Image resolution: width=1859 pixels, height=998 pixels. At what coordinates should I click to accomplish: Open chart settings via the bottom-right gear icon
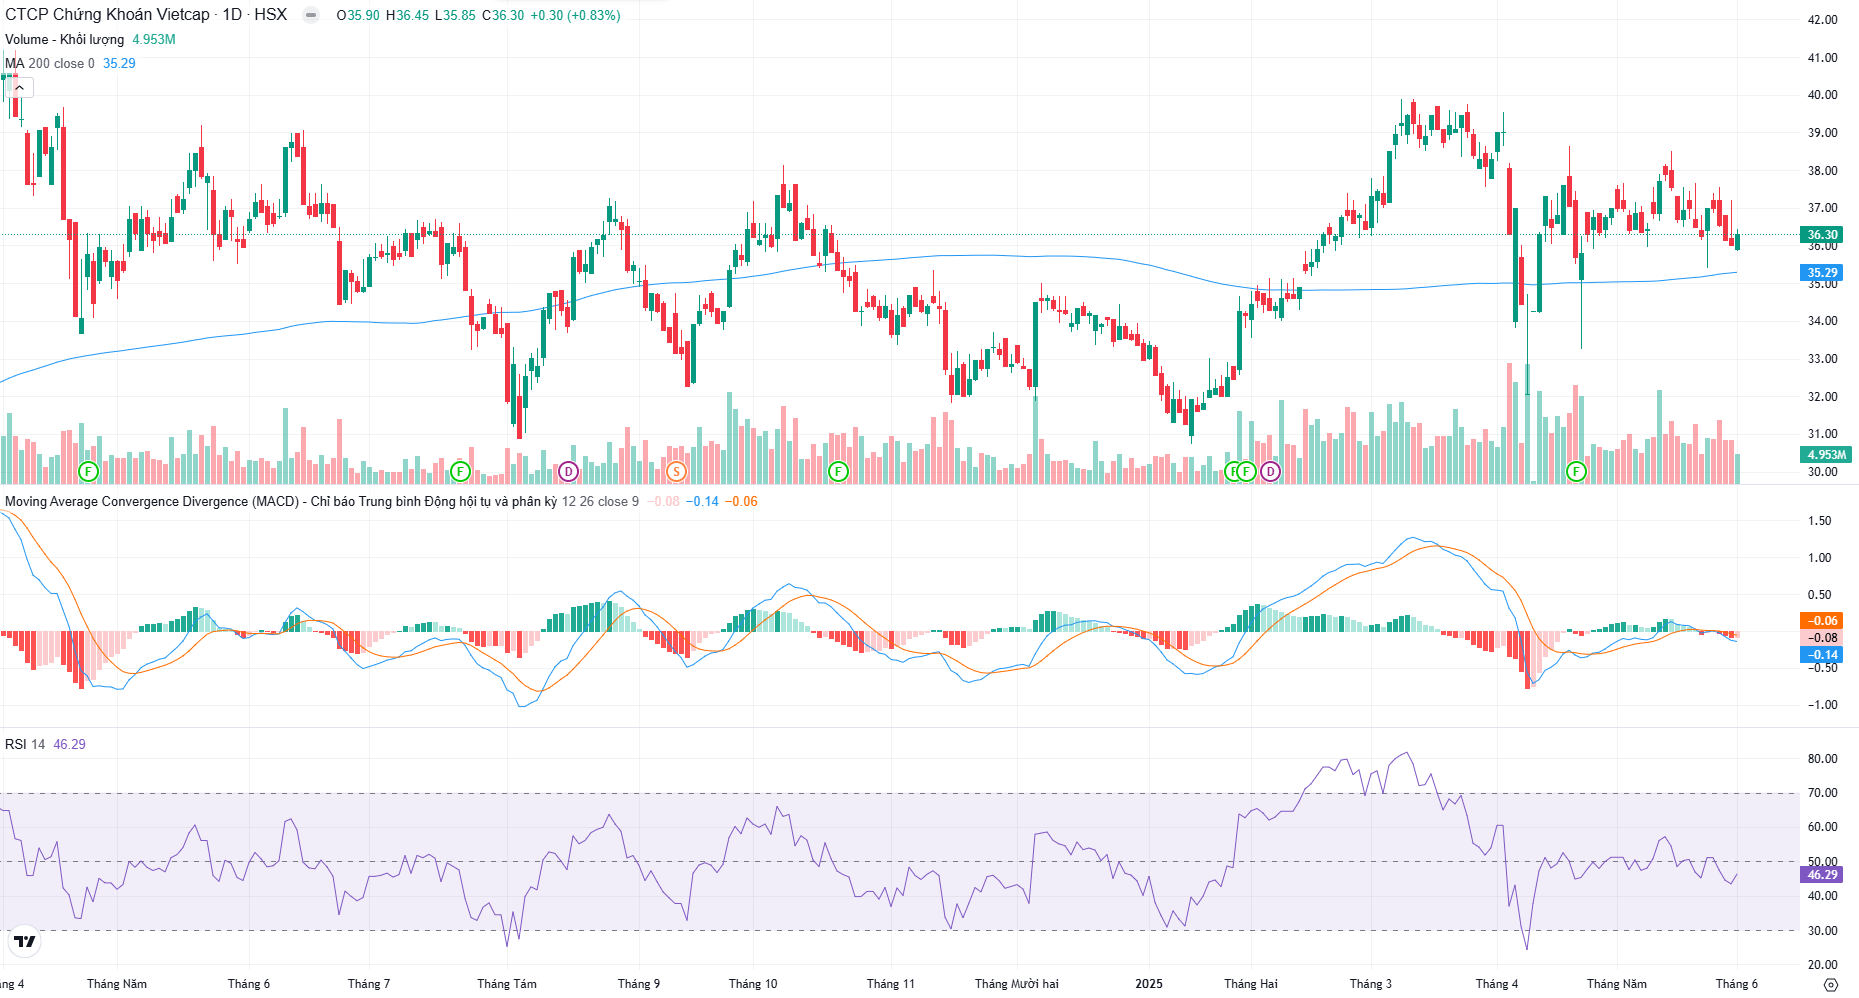tap(1831, 984)
